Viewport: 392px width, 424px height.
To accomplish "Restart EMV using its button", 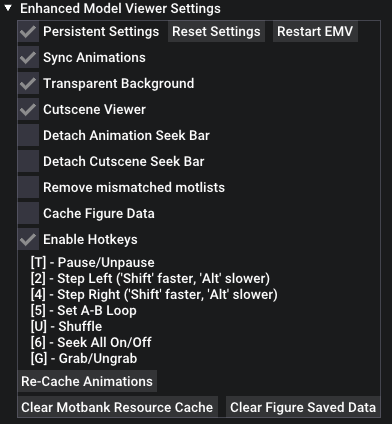I will (315, 32).
